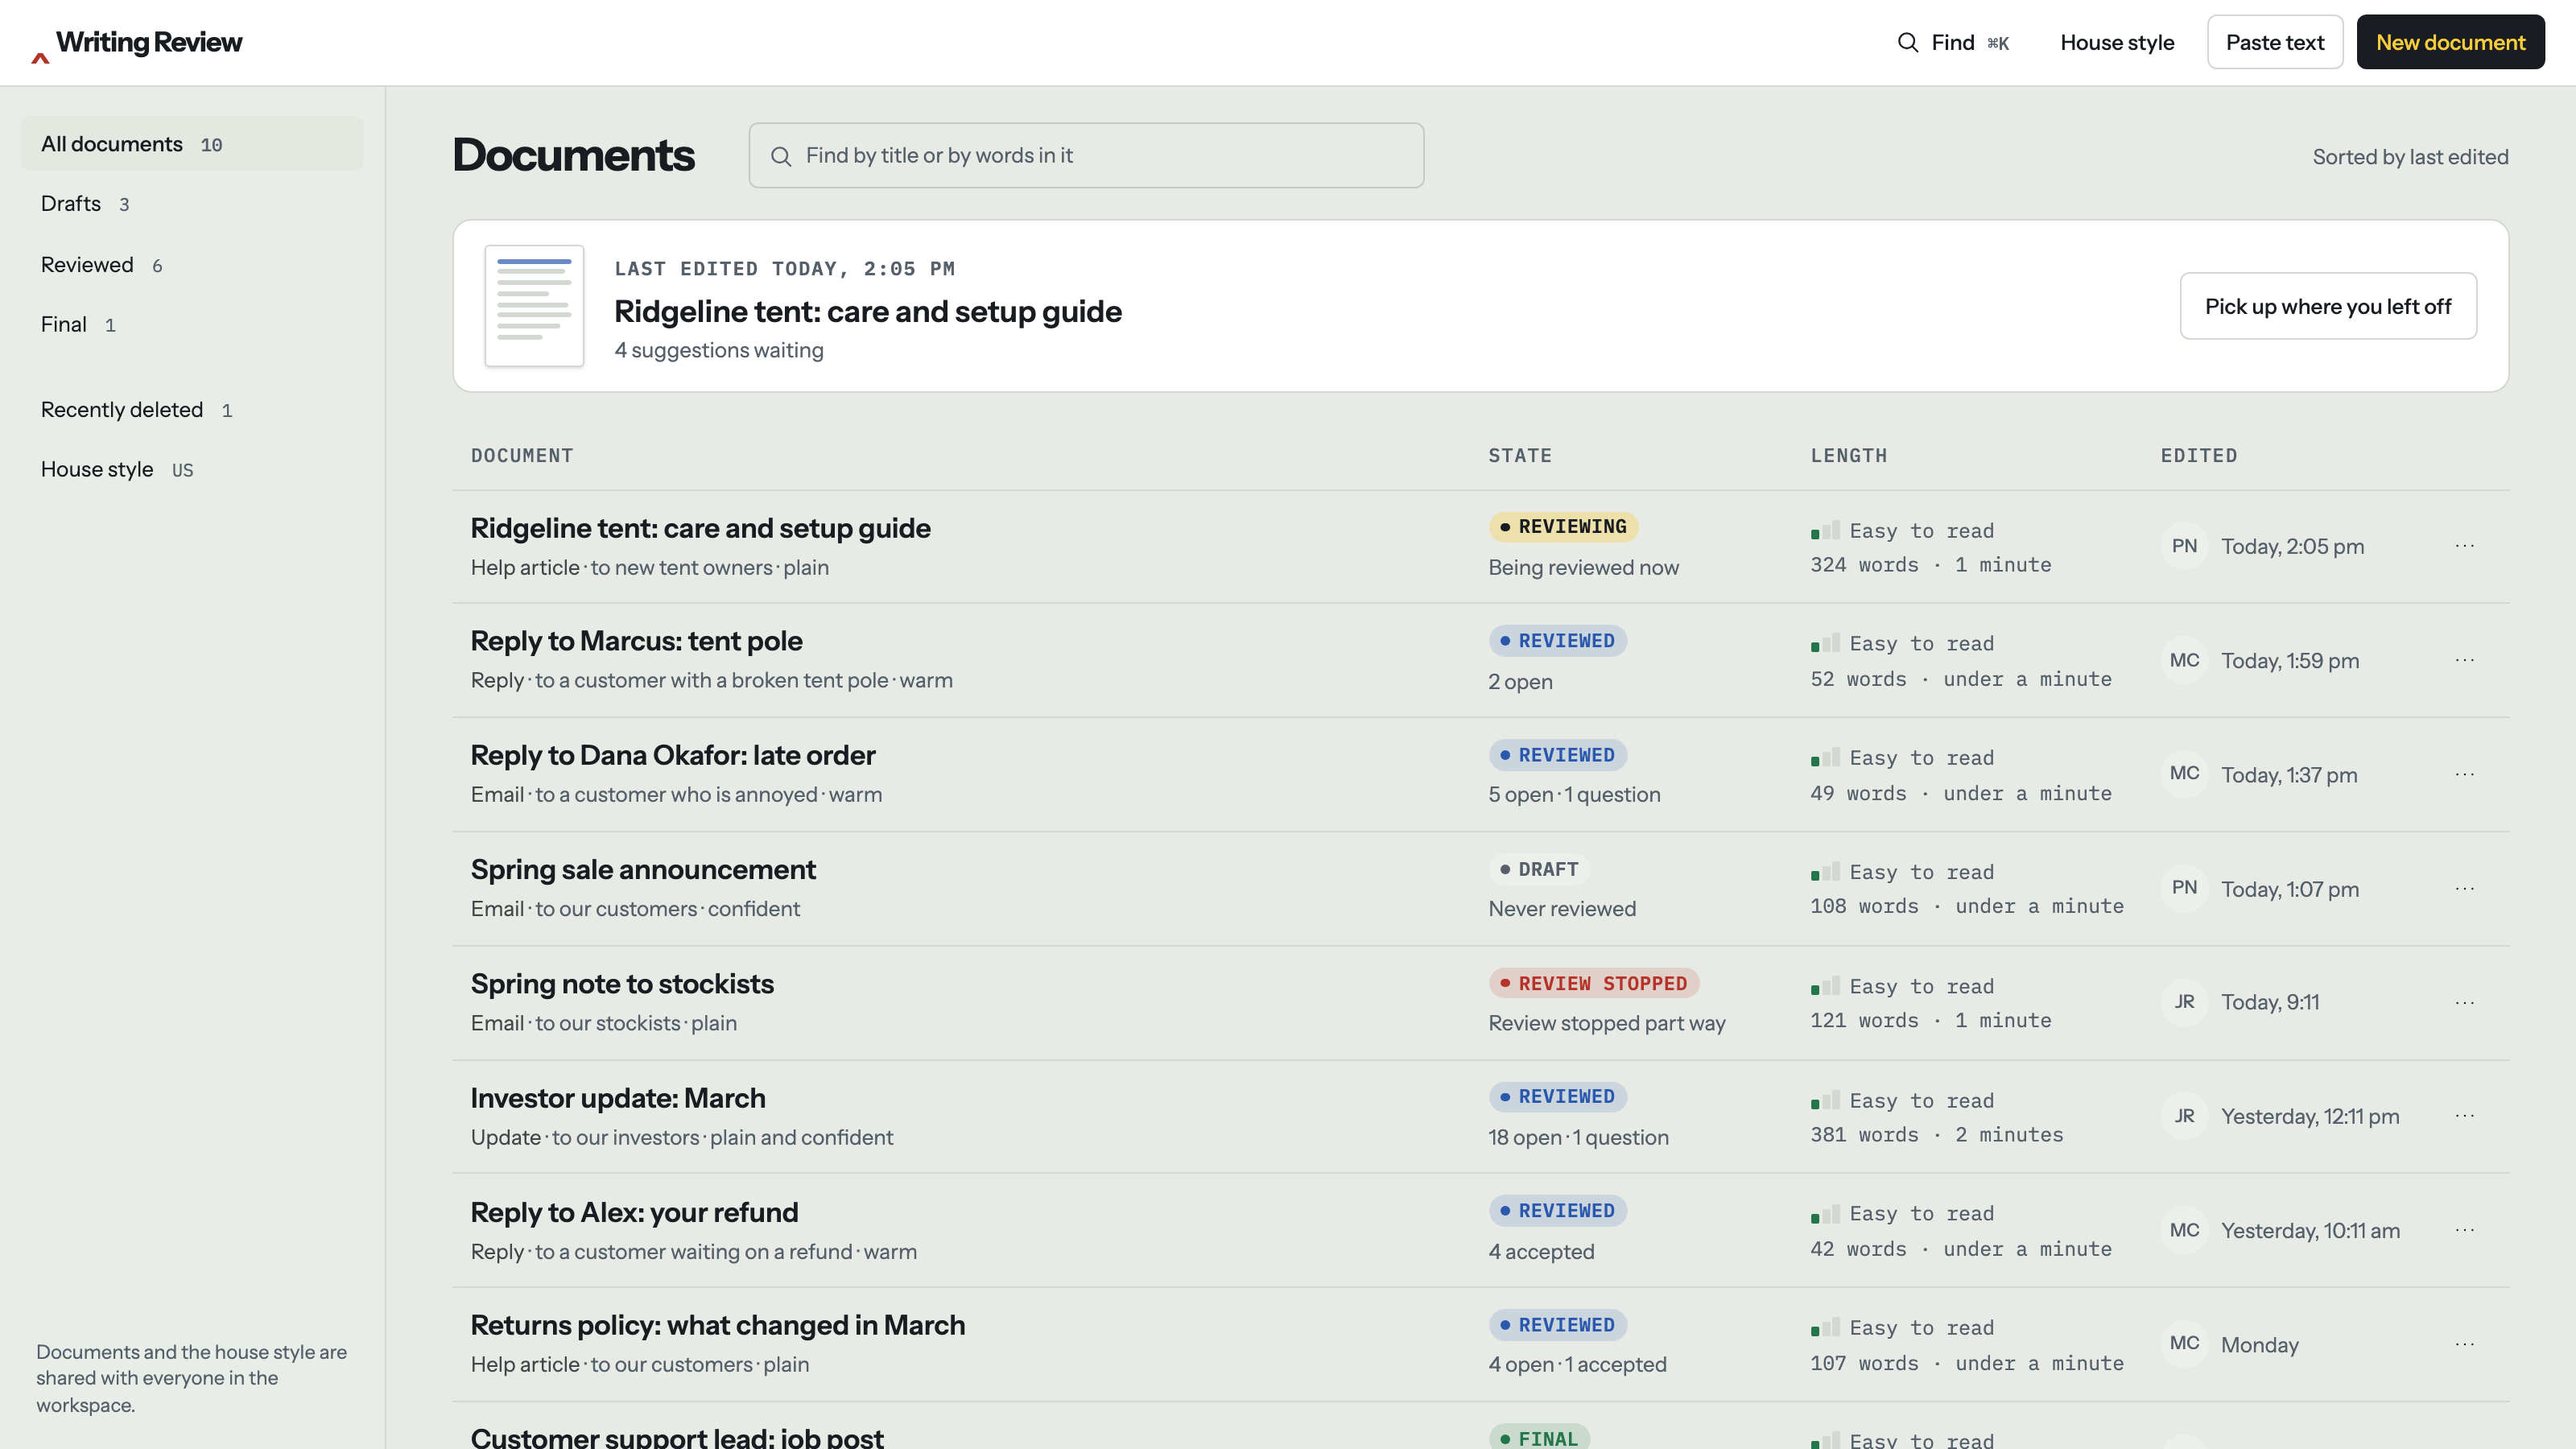Click the REVIEW STOPPED status badge
Viewport: 2576px width, 1449px height.
(x=1594, y=983)
